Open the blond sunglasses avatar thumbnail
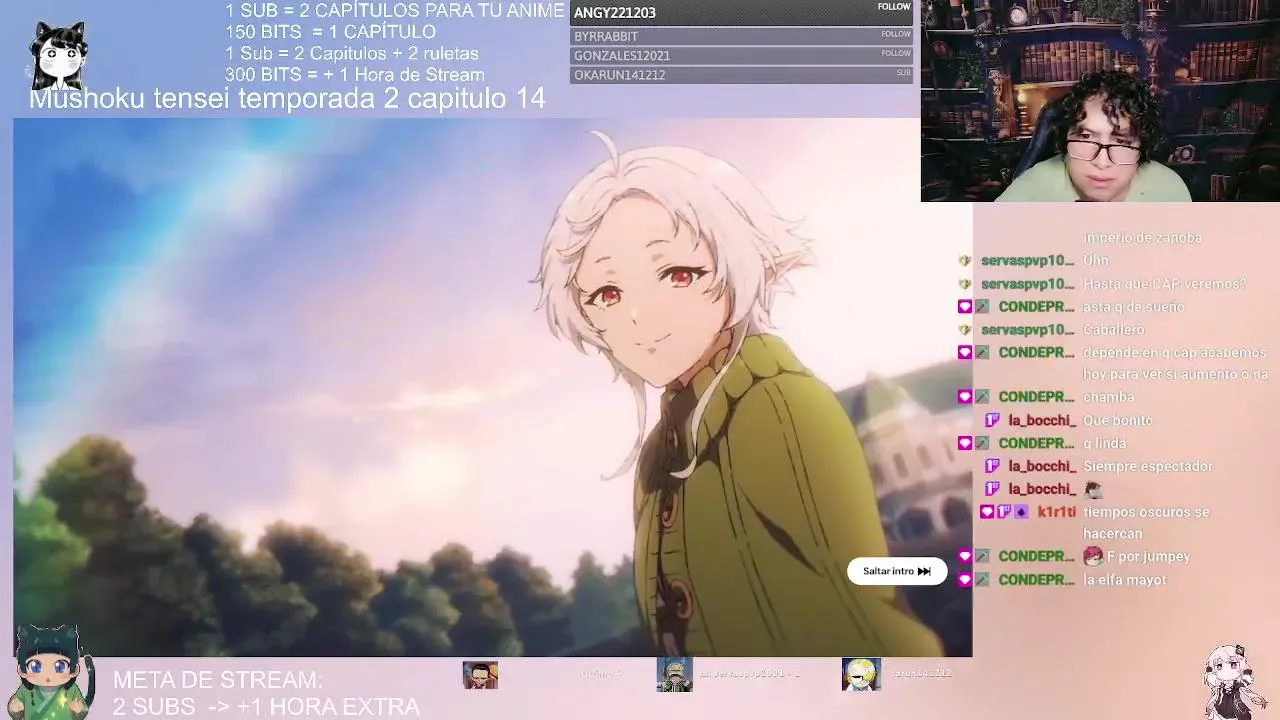Image resolution: width=1280 pixels, height=720 pixels. click(x=860, y=675)
